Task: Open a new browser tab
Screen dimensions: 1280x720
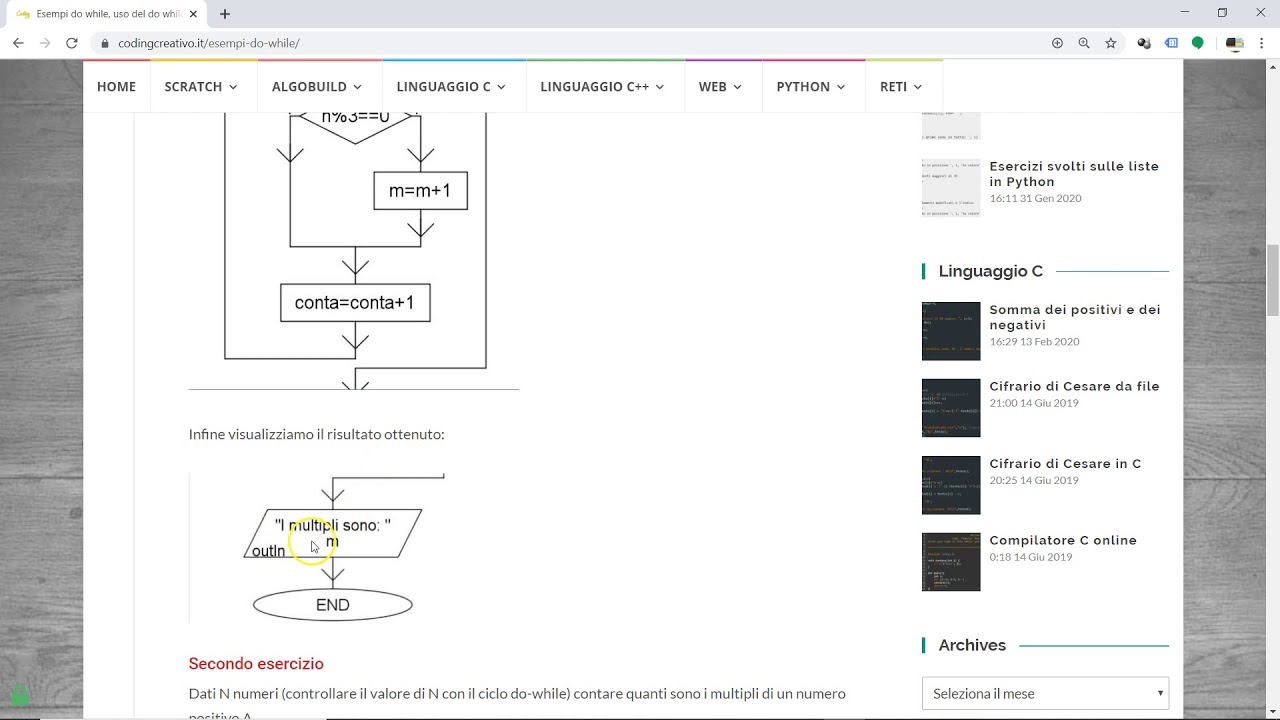Action: pos(225,14)
